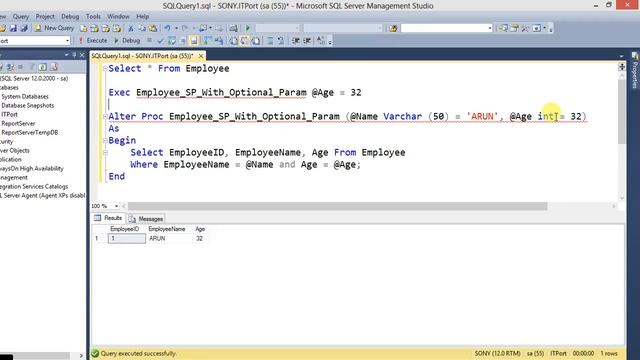Click the Cut scissors icon

click(131, 28)
